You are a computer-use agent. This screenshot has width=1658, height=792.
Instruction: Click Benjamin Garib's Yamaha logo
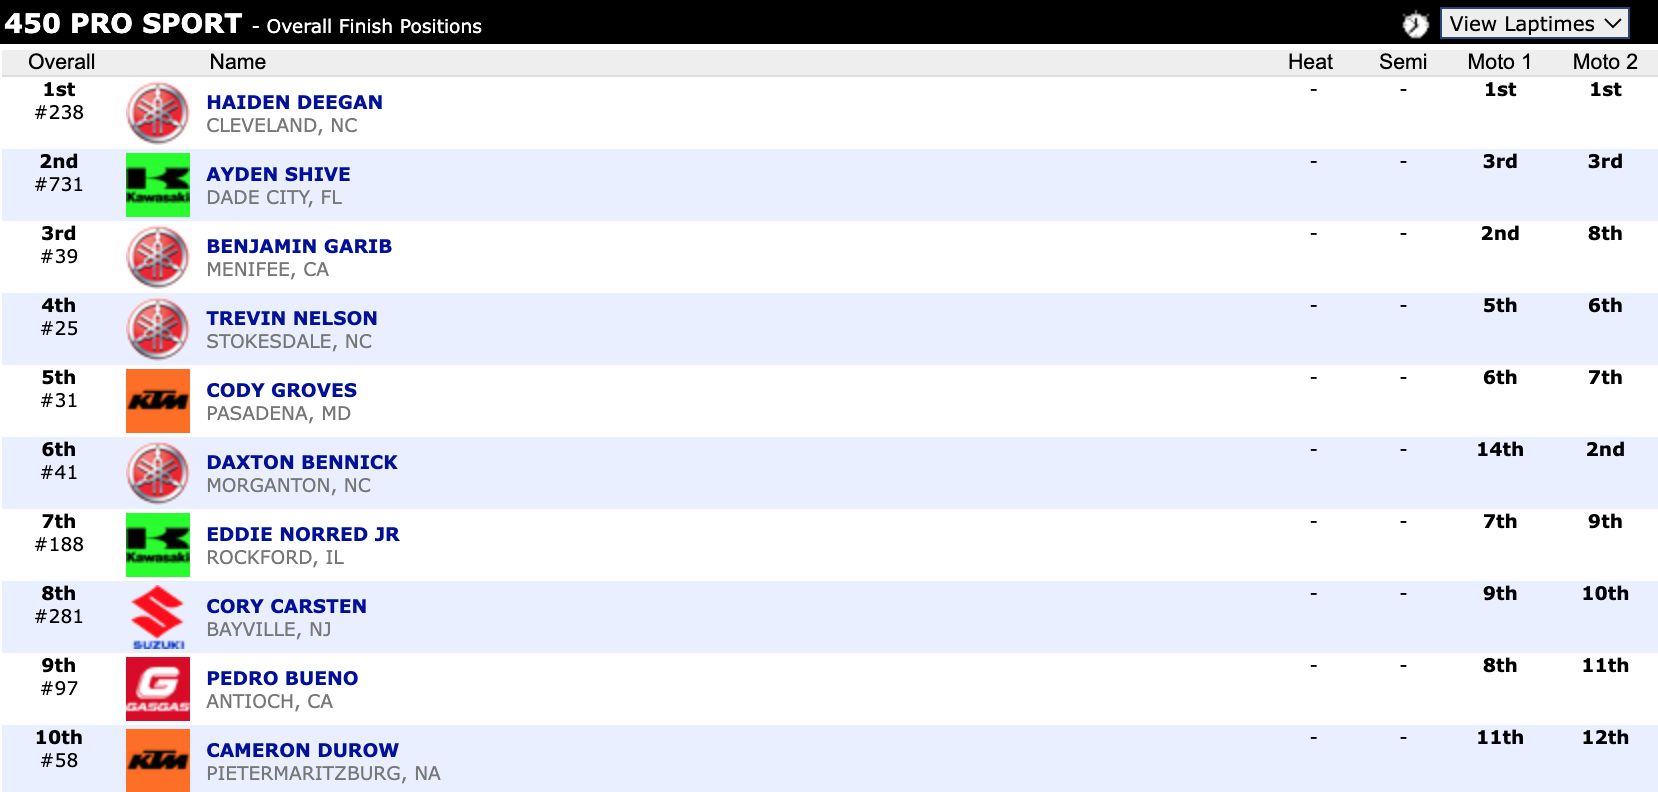(157, 257)
